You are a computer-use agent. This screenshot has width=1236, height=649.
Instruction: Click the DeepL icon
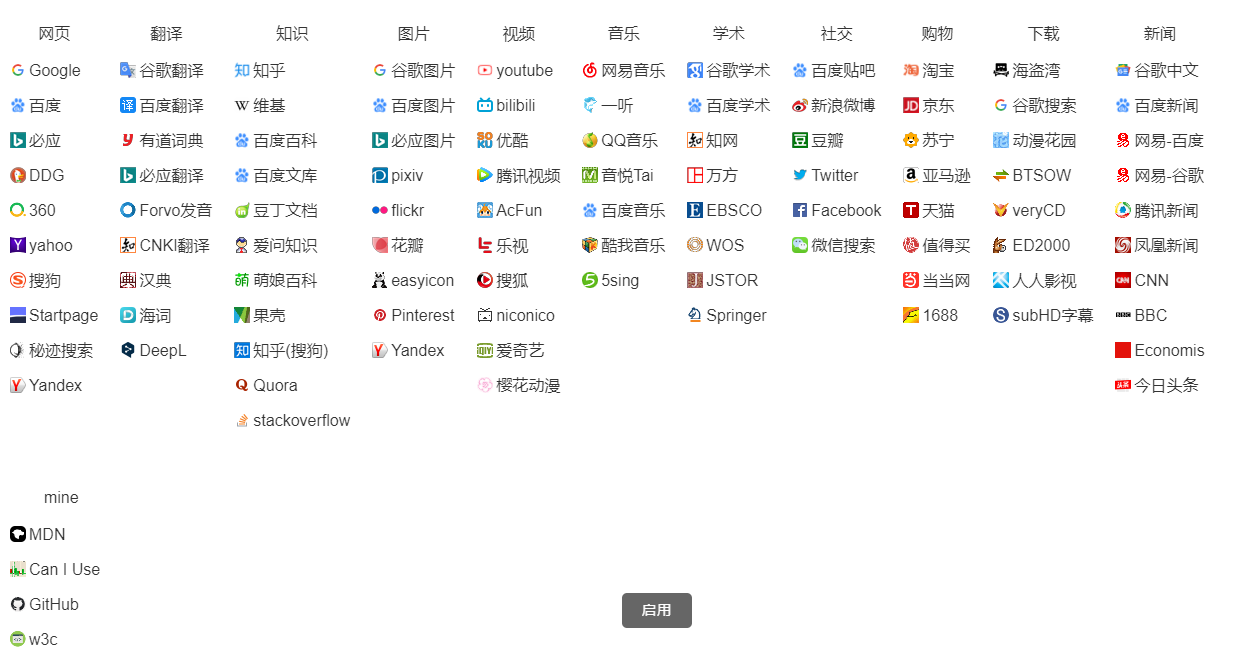pyautogui.click(x=128, y=351)
